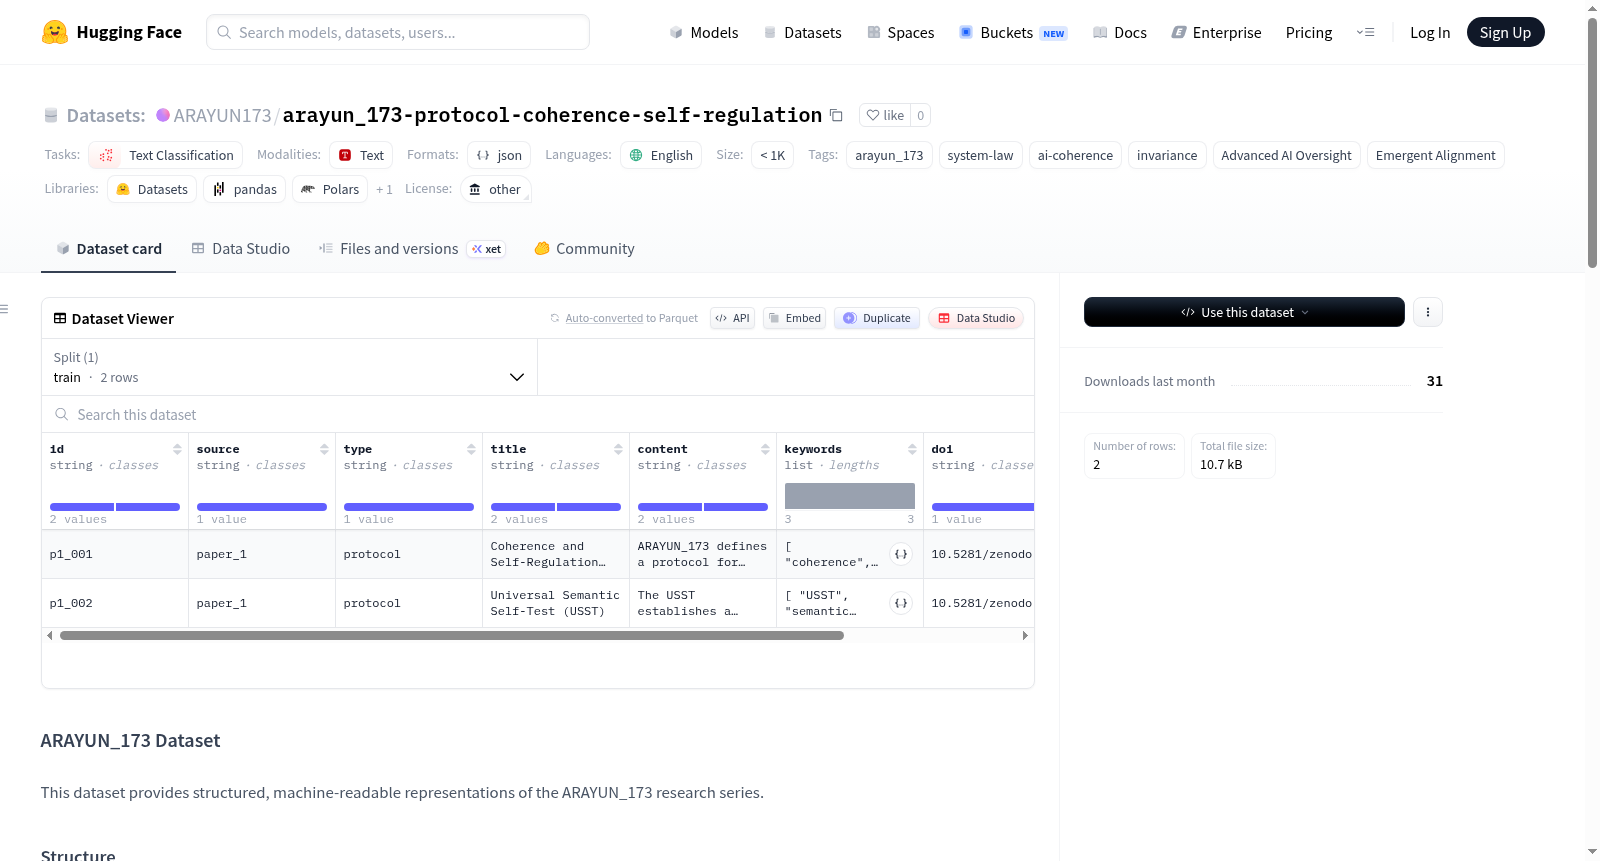Copy dataset name with the copy icon
This screenshot has height=861, width=1600.
click(836, 115)
